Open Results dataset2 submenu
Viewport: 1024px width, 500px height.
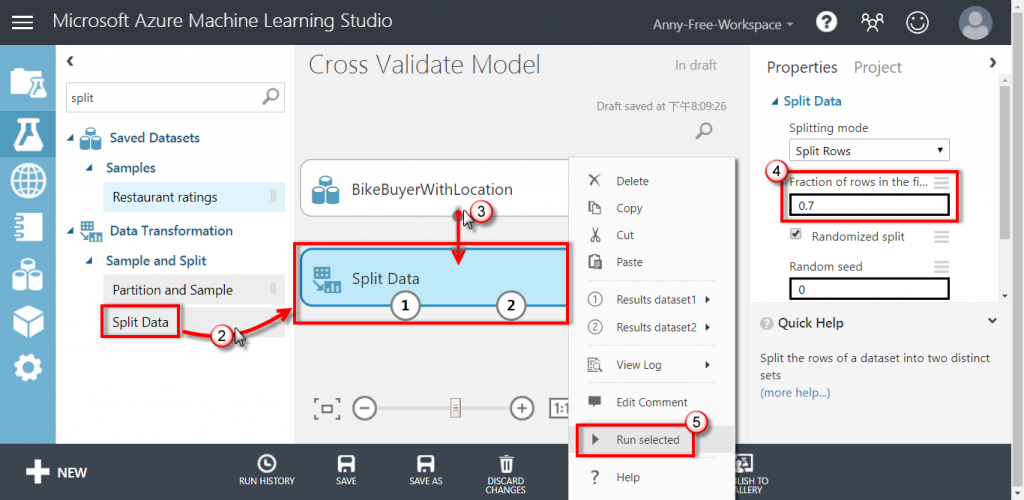pyautogui.click(x=652, y=327)
